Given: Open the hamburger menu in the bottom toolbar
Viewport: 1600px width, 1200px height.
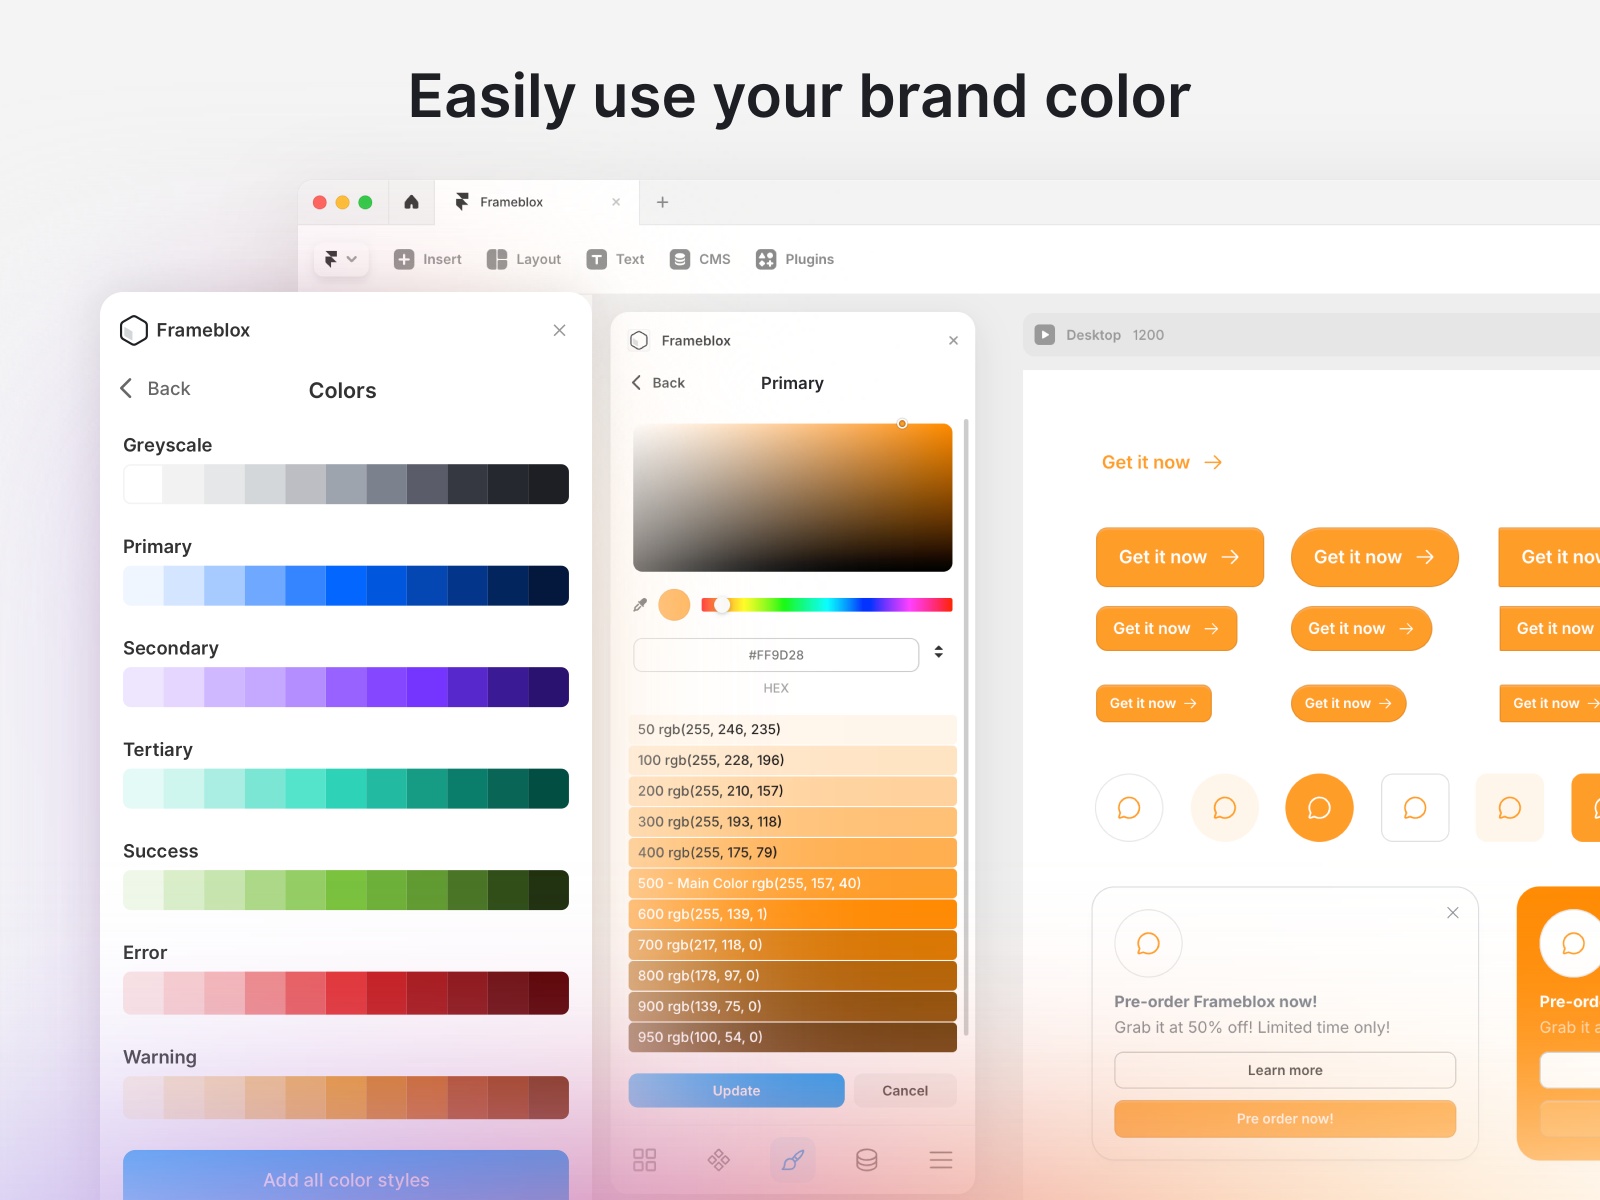Looking at the screenshot, I should [x=940, y=1160].
